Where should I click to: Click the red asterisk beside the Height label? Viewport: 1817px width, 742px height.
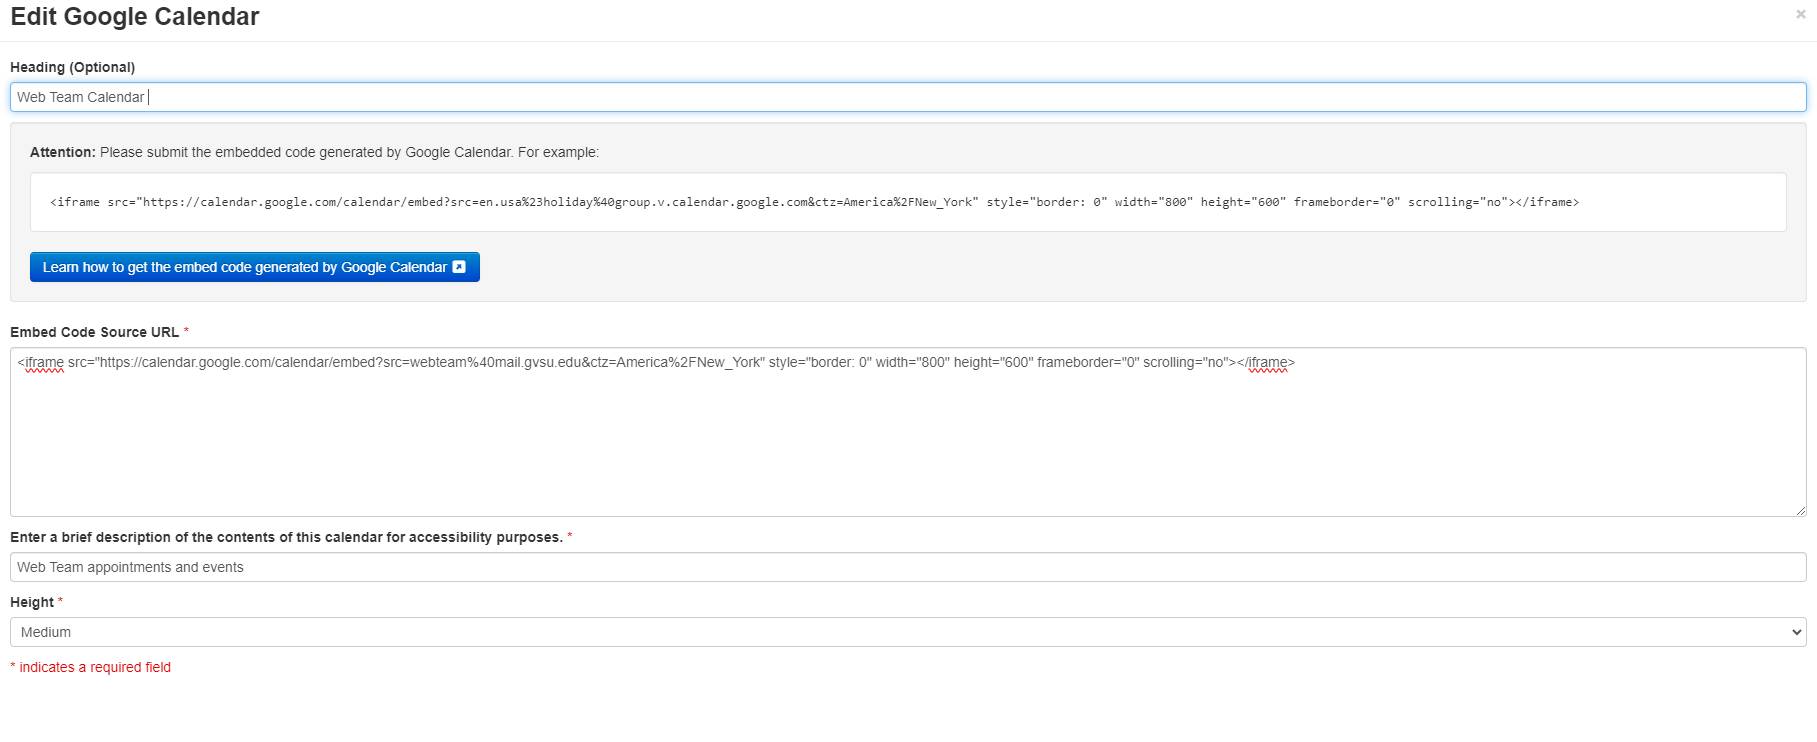click(x=60, y=602)
